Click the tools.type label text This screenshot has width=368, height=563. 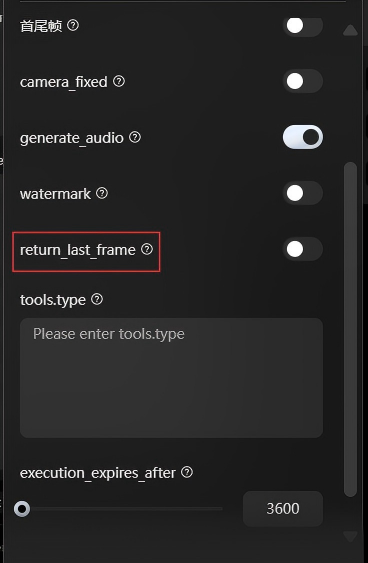[53, 301]
